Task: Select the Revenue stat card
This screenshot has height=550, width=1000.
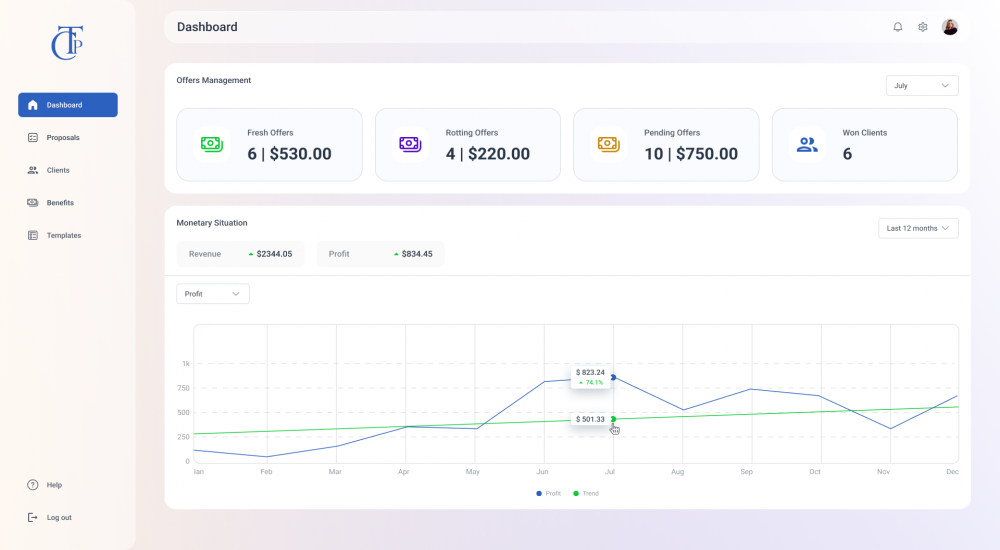Action: (240, 254)
